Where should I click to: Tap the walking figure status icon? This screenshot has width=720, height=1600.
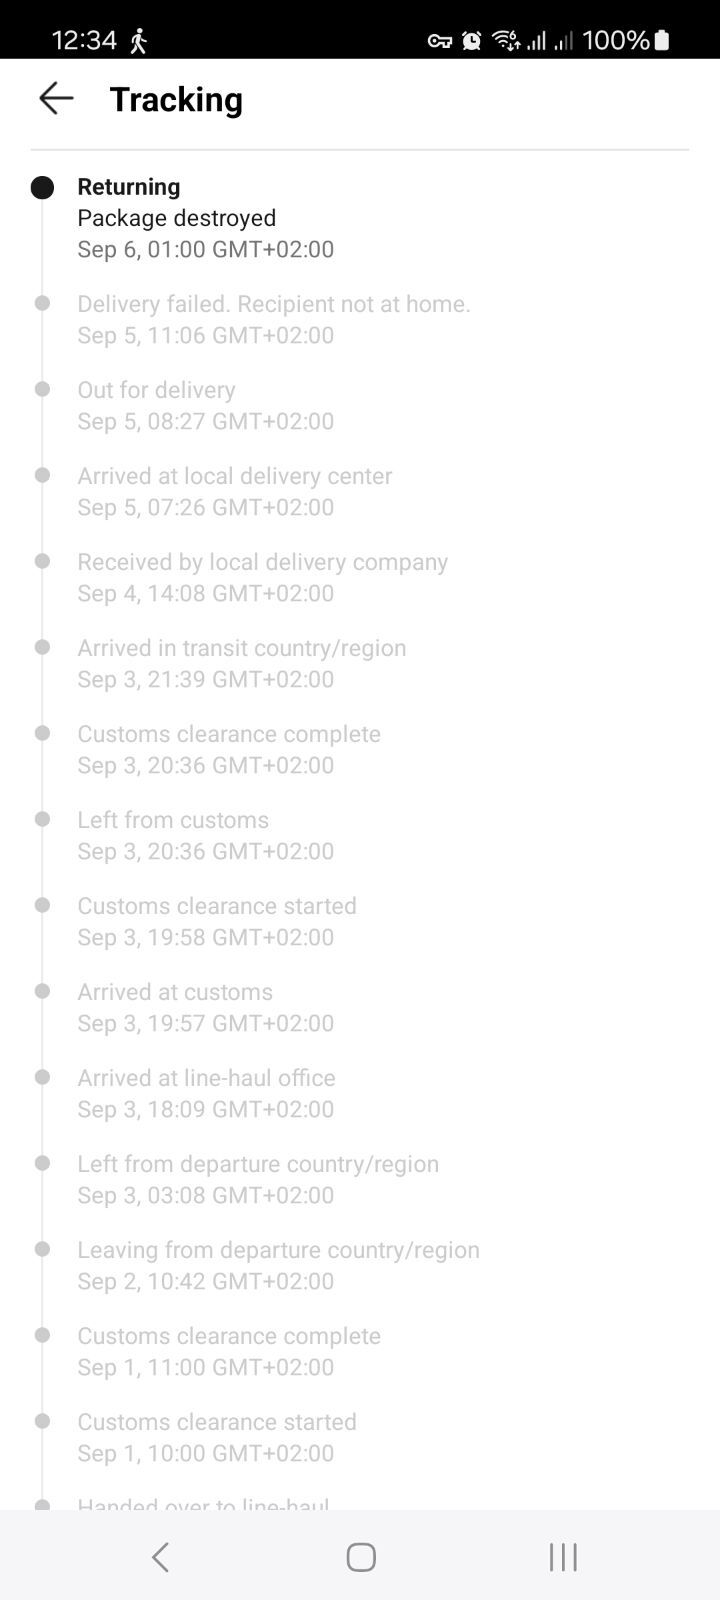(139, 41)
